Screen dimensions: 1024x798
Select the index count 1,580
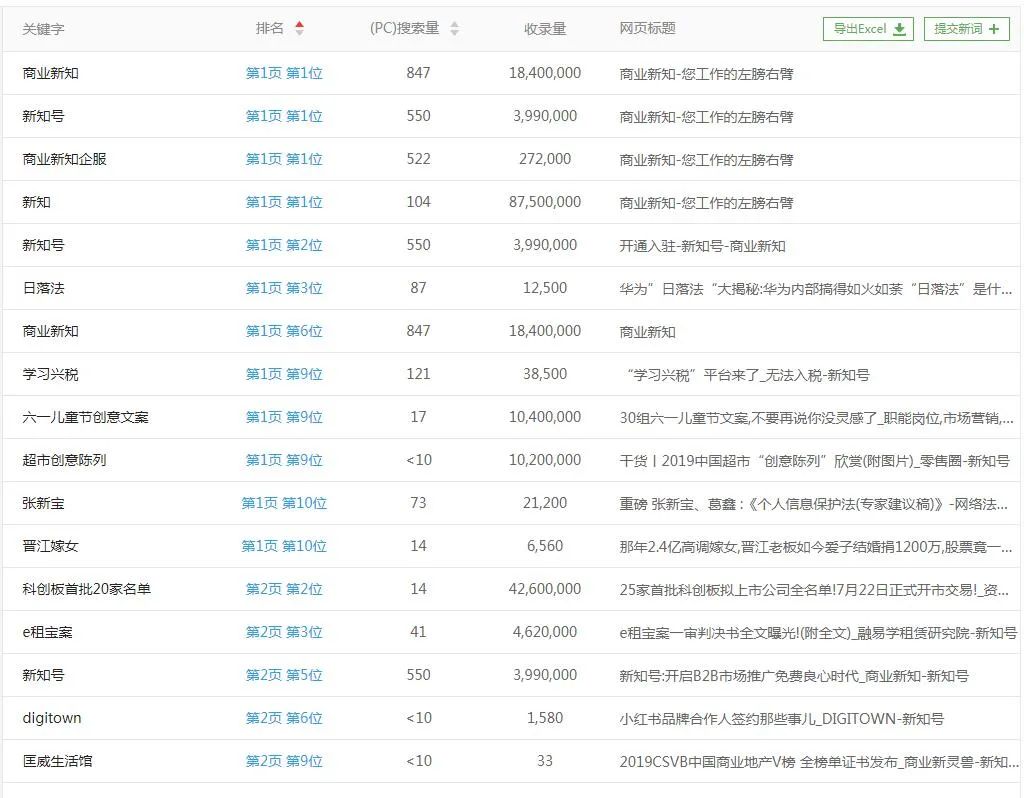(545, 718)
